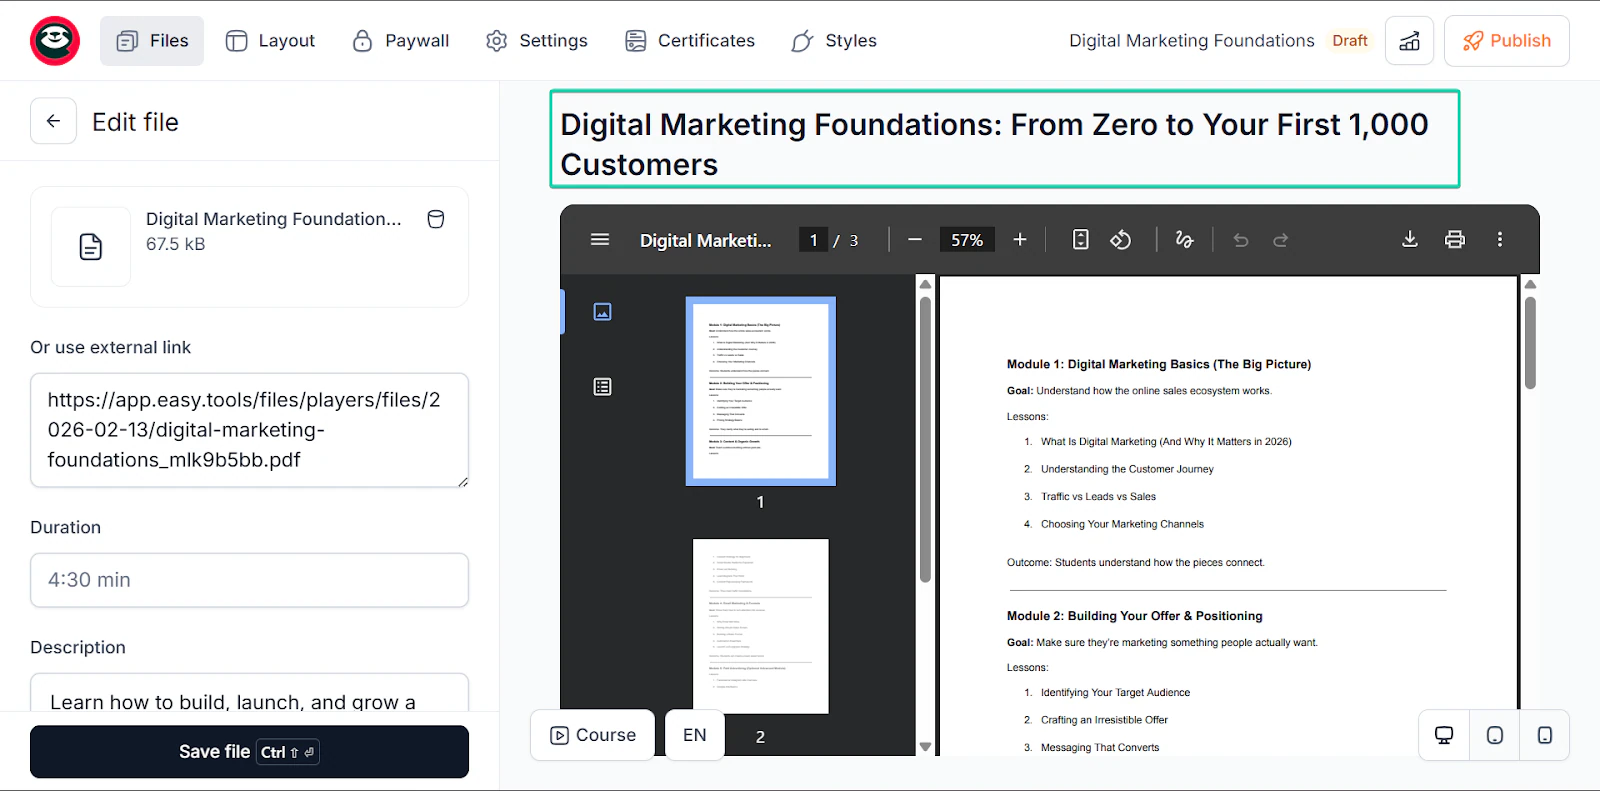Click the Save file button
Screen dimensions: 1600x791
tap(249, 752)
